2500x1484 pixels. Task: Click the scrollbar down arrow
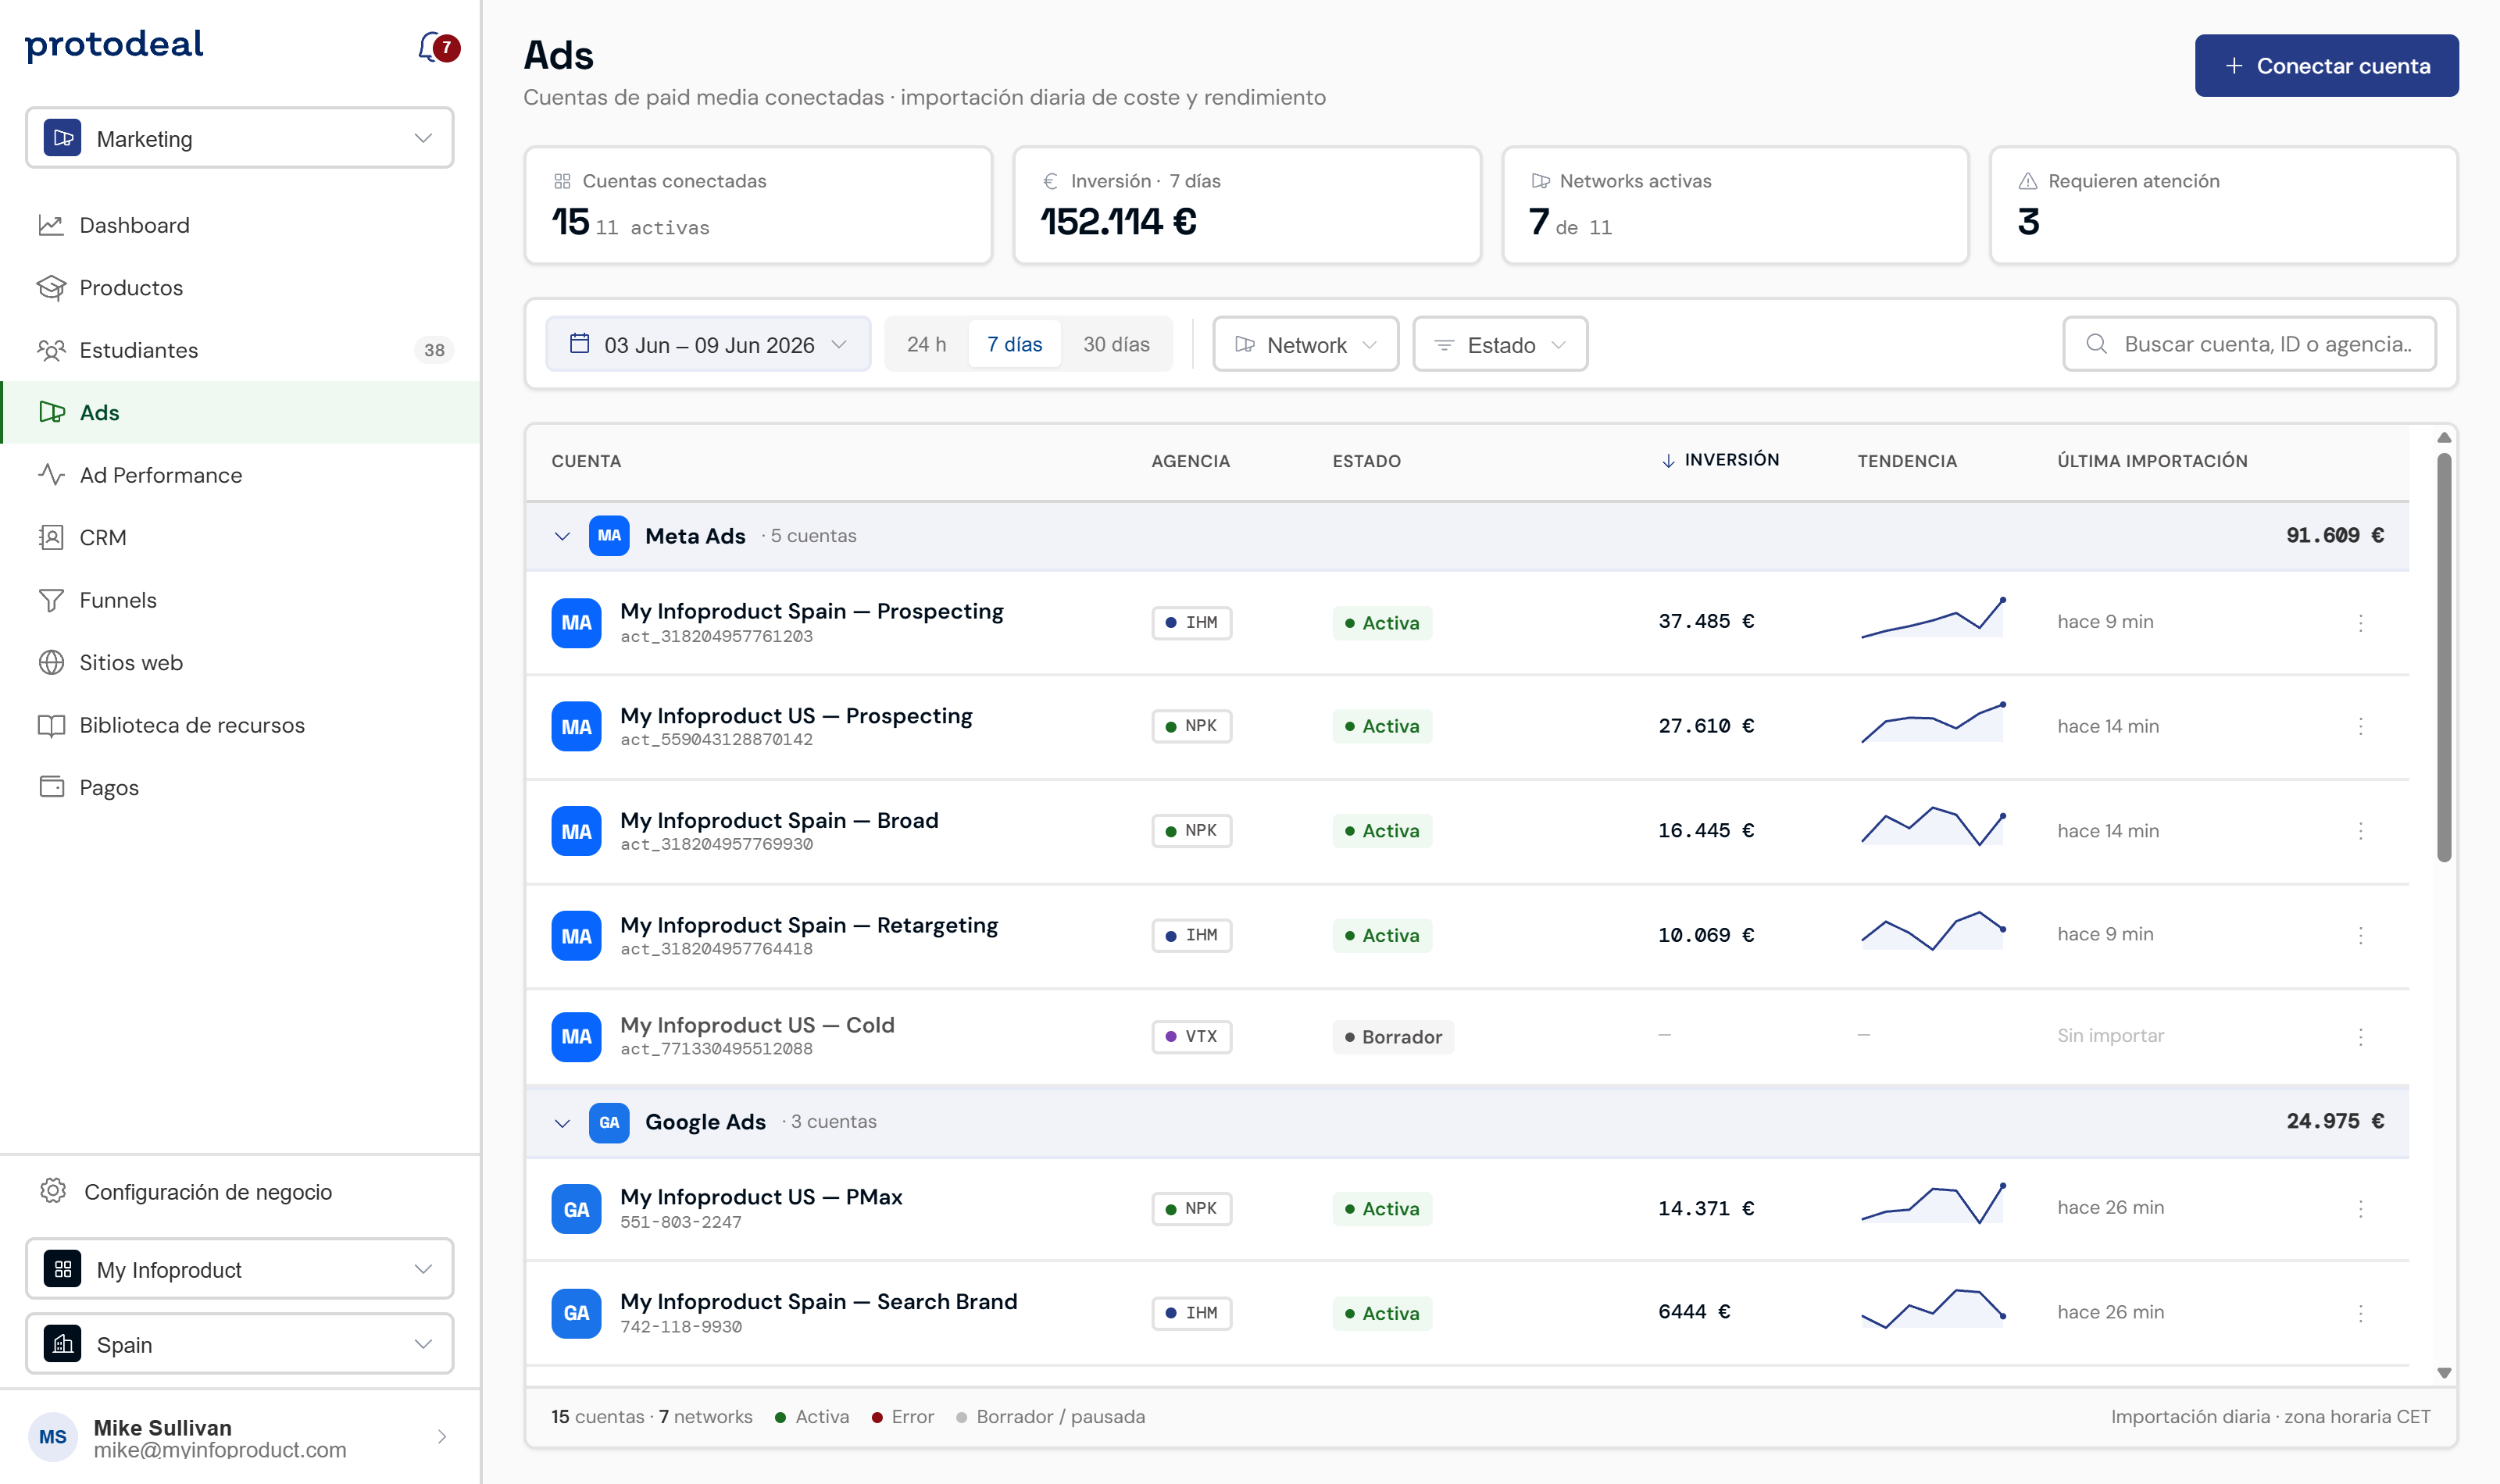tap(2444, 1373)
